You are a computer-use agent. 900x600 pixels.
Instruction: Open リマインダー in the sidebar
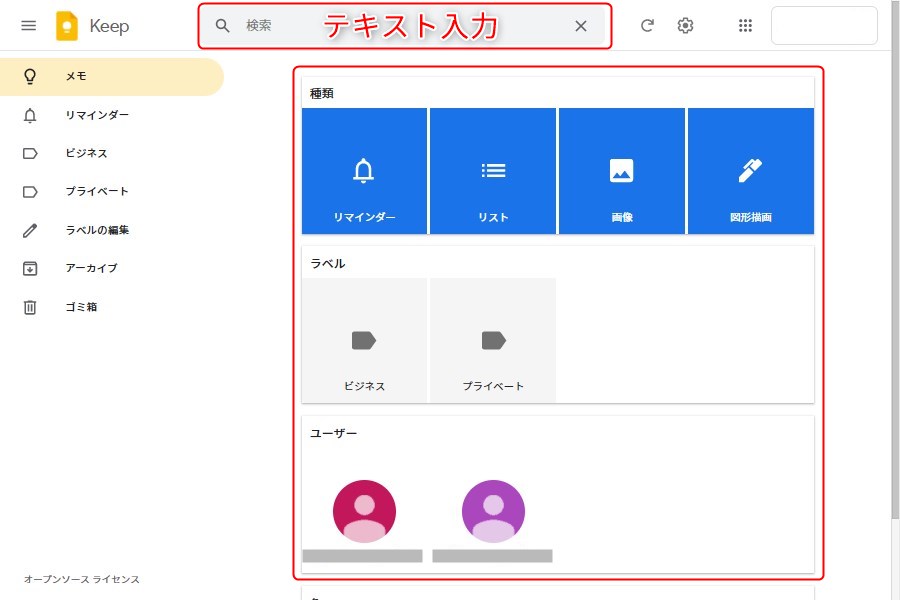[x=97, y=115]
